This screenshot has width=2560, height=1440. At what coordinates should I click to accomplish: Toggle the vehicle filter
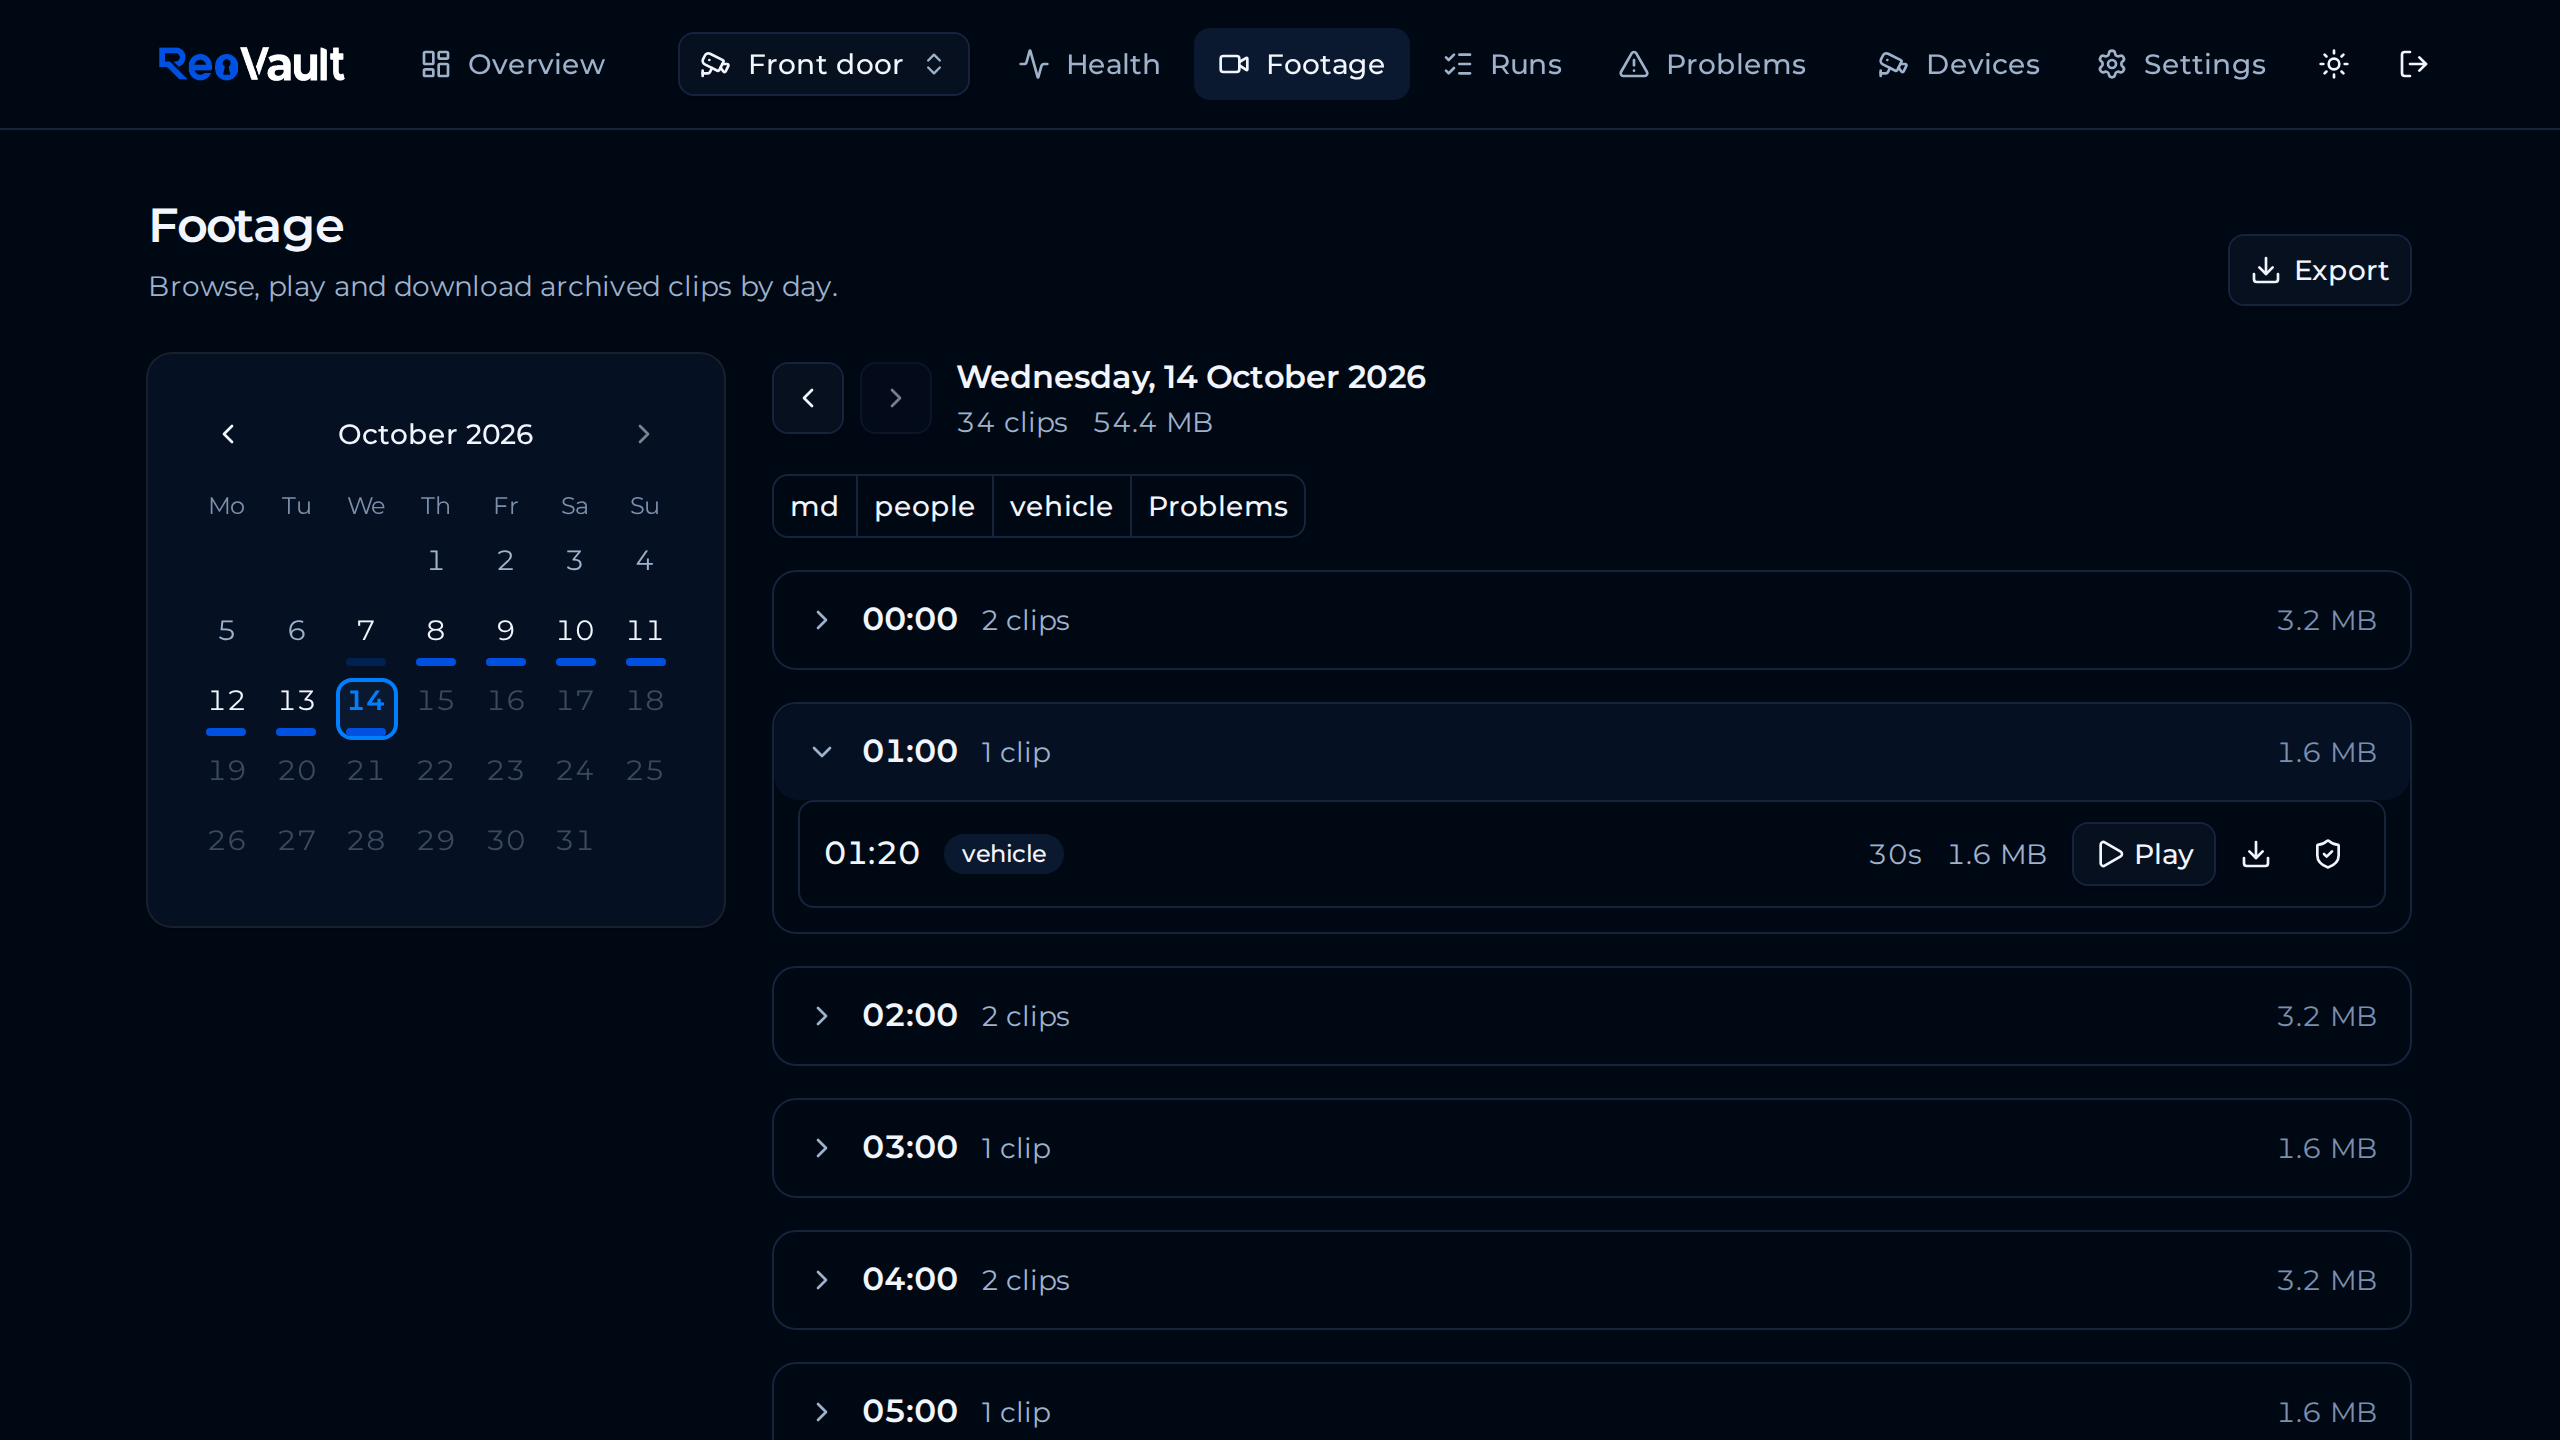[1062, 506]
